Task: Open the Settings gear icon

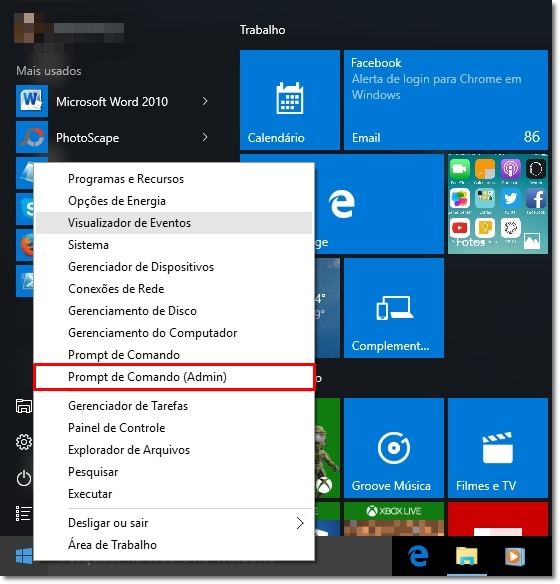Action: pos(24,442)
